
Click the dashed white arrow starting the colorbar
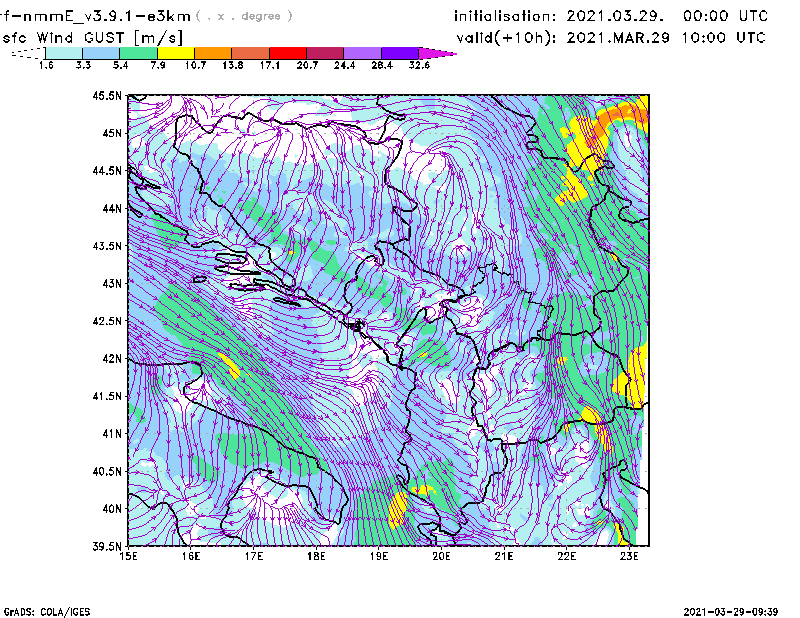(25, 53)
